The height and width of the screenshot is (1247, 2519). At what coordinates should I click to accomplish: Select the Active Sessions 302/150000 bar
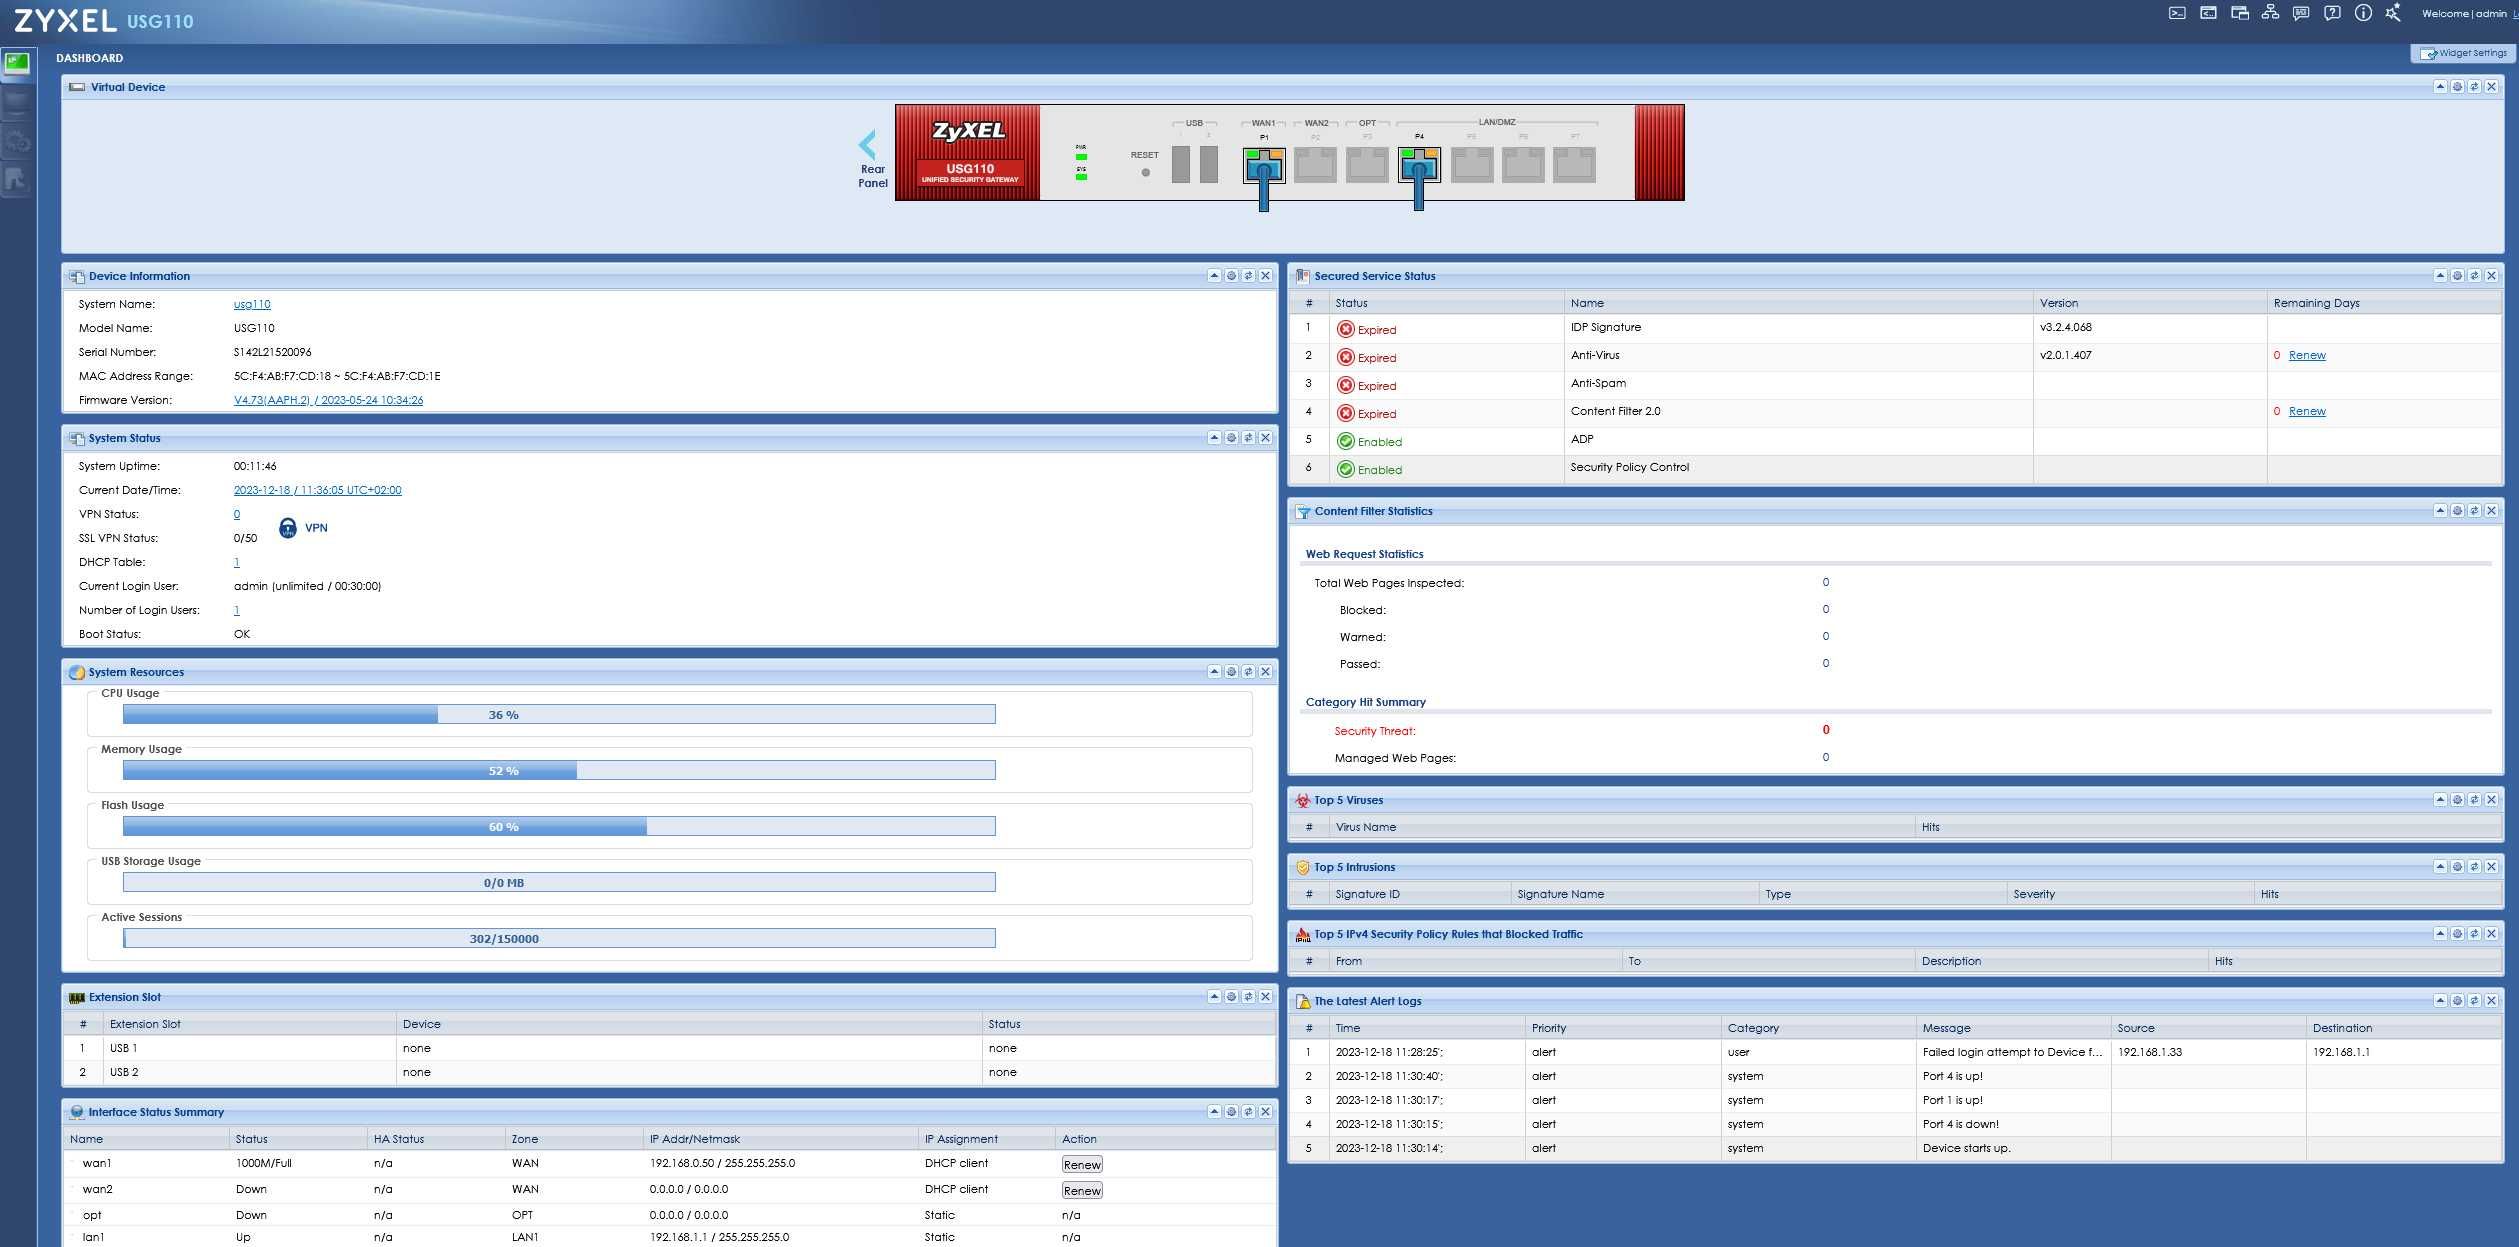tap(559, 938)
